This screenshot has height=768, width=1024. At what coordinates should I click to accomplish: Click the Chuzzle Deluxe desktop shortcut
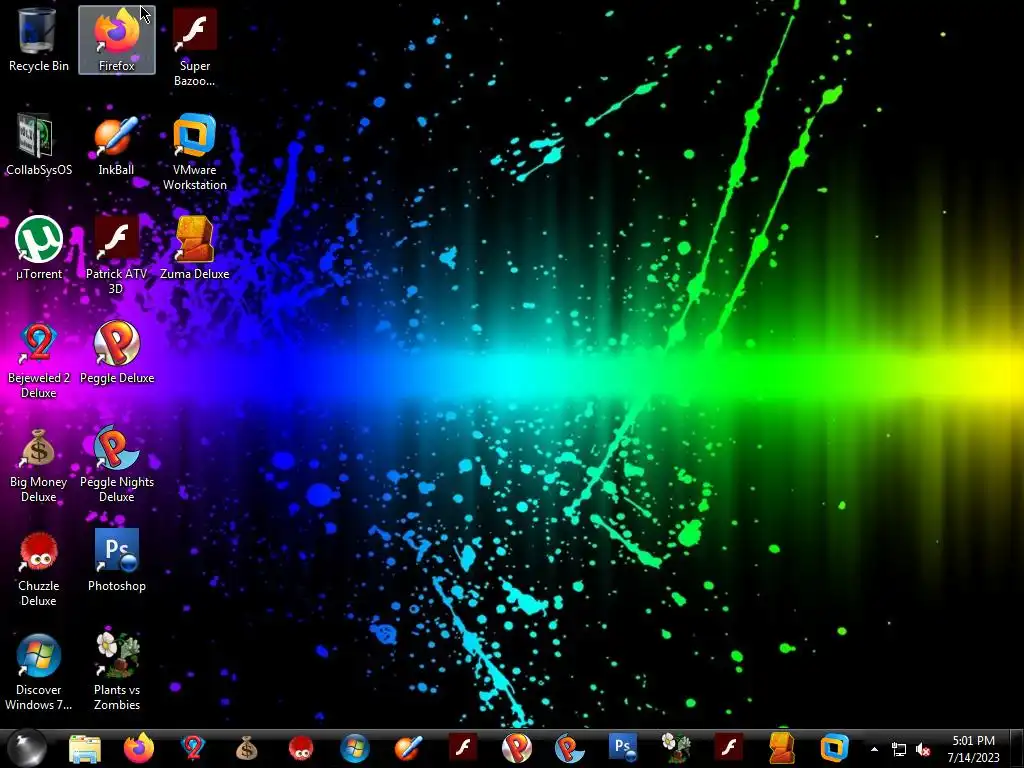tap(38, 568)
